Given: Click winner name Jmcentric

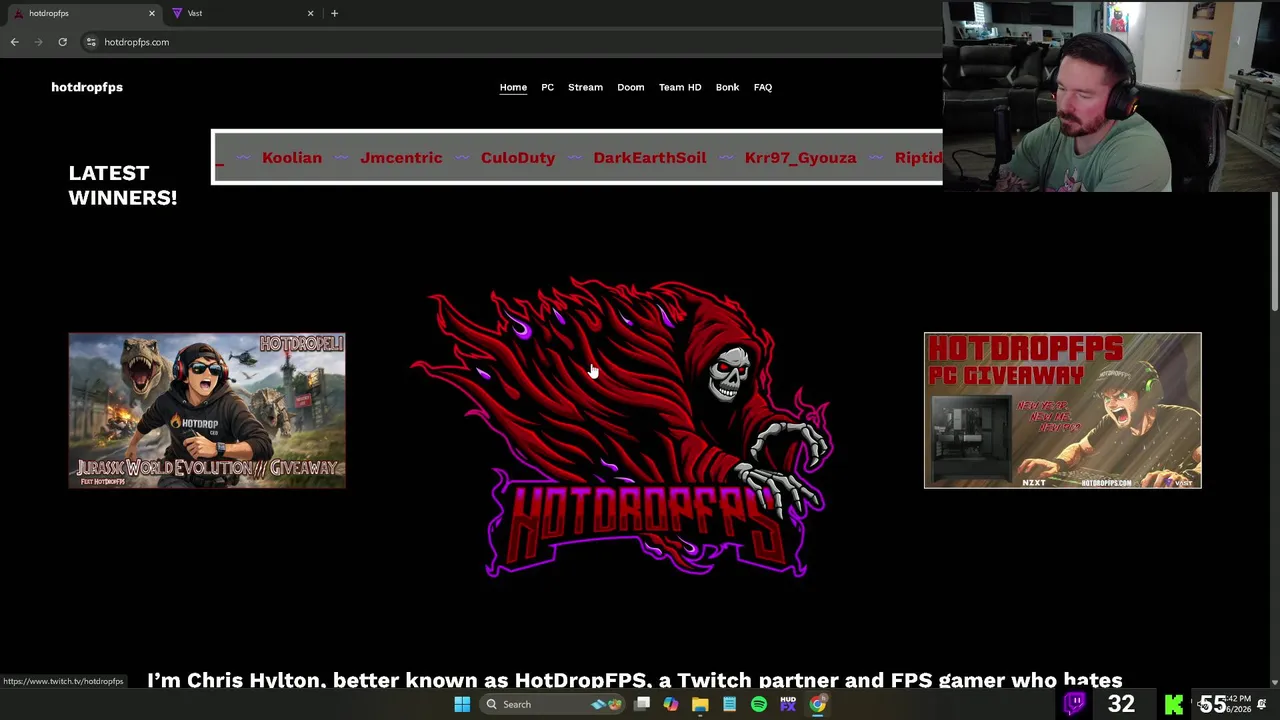Looking at the screenshot, I should (401, 158).
